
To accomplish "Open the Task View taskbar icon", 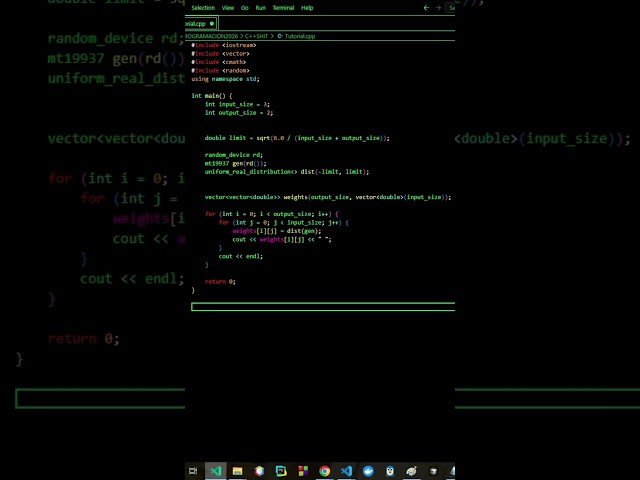I will coord(193,471).
